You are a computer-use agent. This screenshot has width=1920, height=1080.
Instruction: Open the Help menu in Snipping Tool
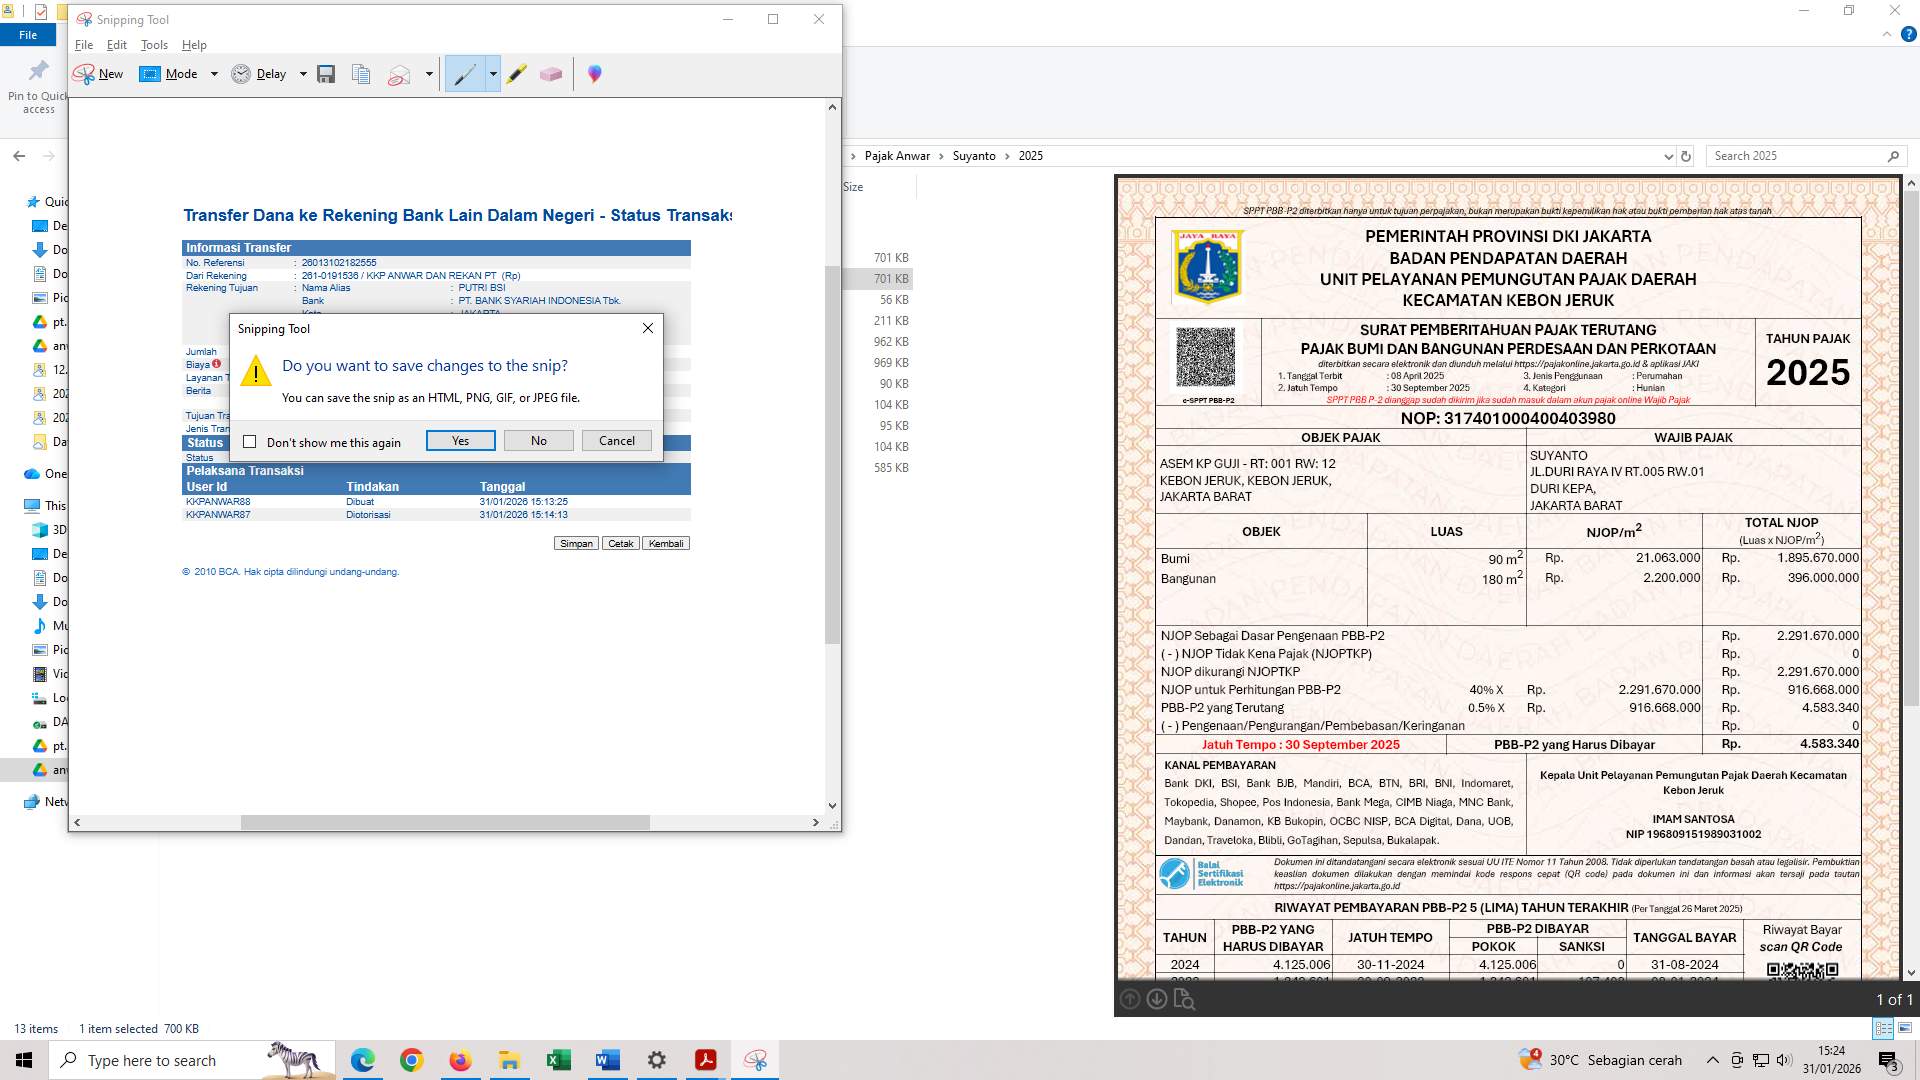click(194, 45)
